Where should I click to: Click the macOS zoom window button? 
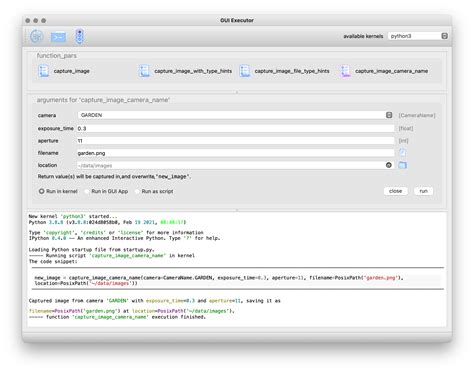tap(44, 21)
